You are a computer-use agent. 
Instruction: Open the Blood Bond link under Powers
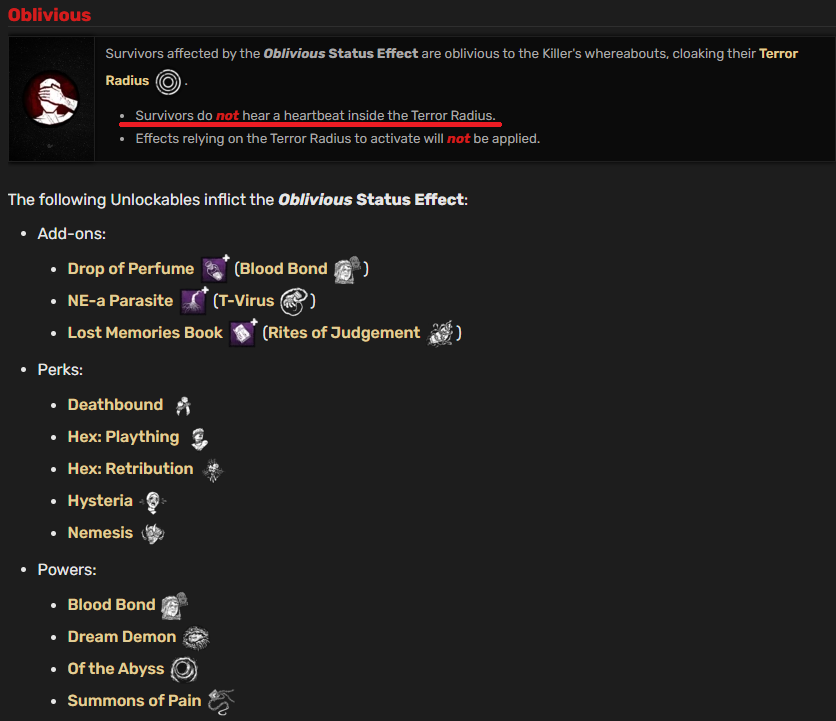pyautogui.click(x=111, y=604)
